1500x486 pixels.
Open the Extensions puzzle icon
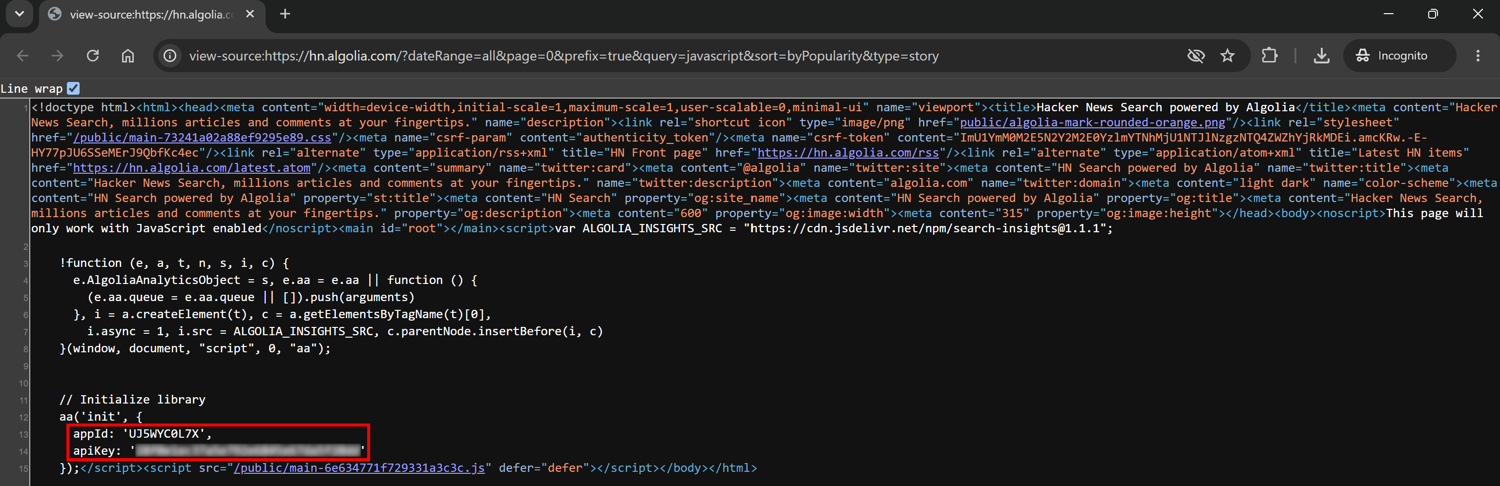pos(1270,56)
